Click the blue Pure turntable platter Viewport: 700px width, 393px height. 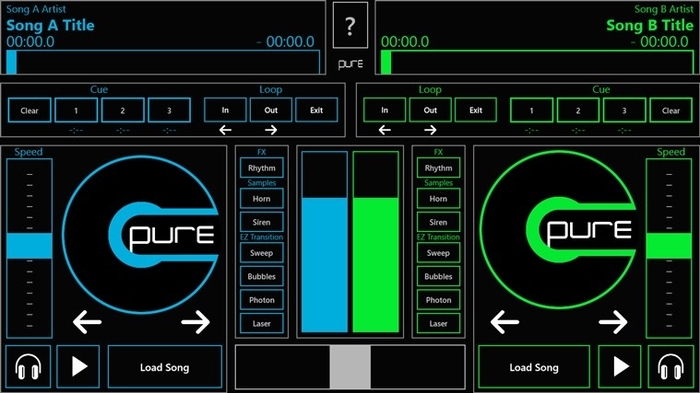pos(140,234)
